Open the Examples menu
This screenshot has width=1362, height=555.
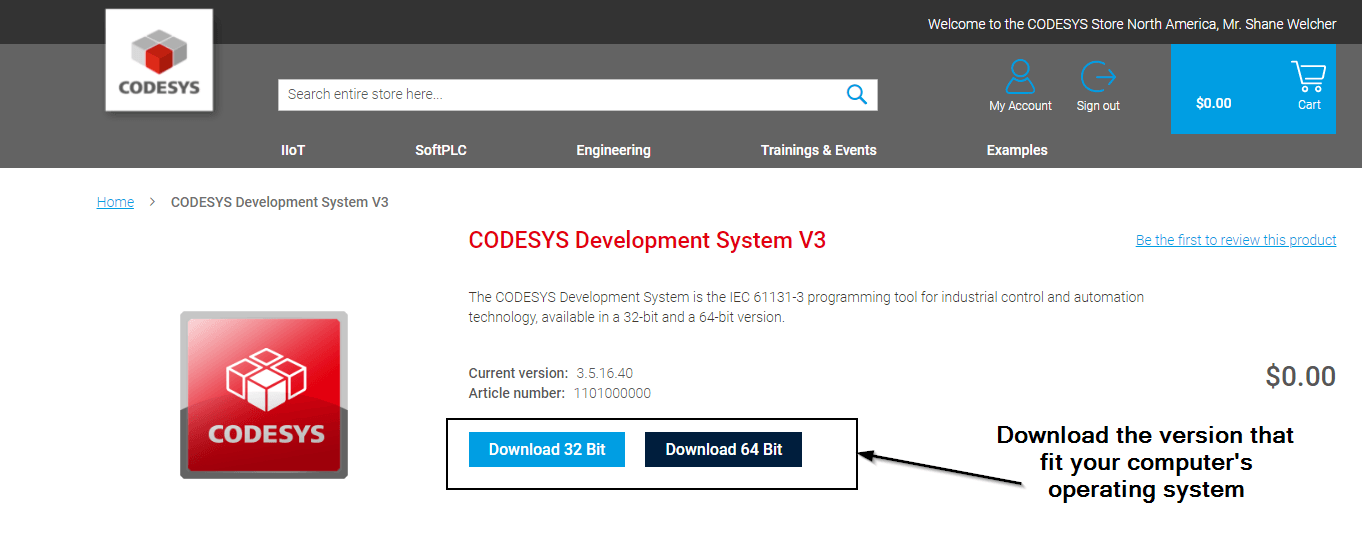tap(1017, 150)
